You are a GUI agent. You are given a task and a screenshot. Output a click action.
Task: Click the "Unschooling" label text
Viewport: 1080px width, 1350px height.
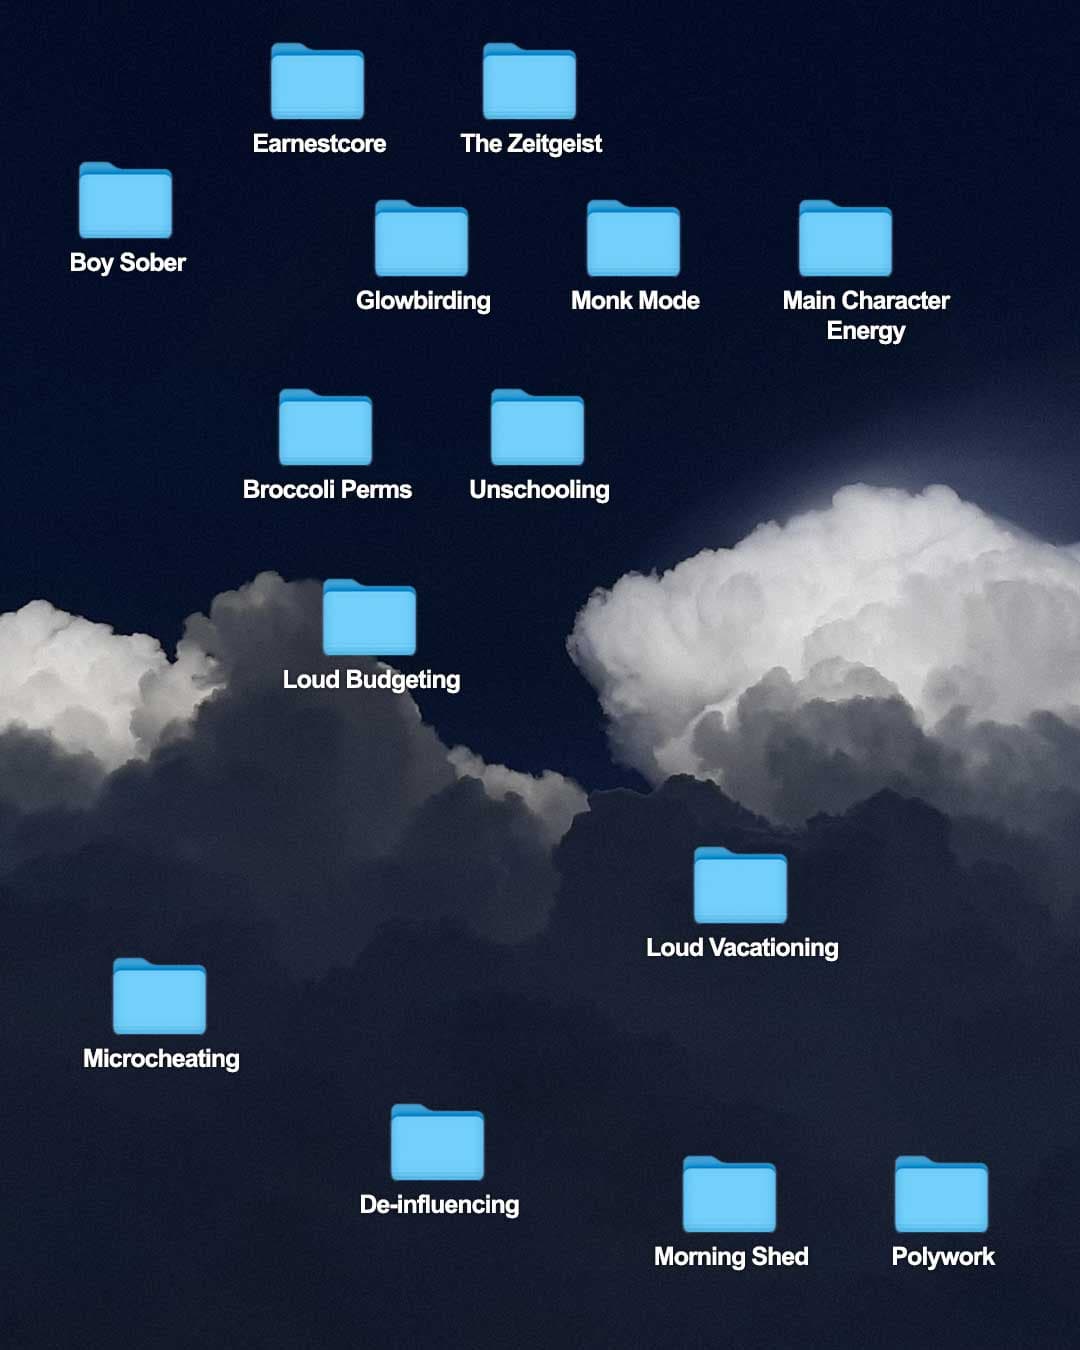[539, 490]
